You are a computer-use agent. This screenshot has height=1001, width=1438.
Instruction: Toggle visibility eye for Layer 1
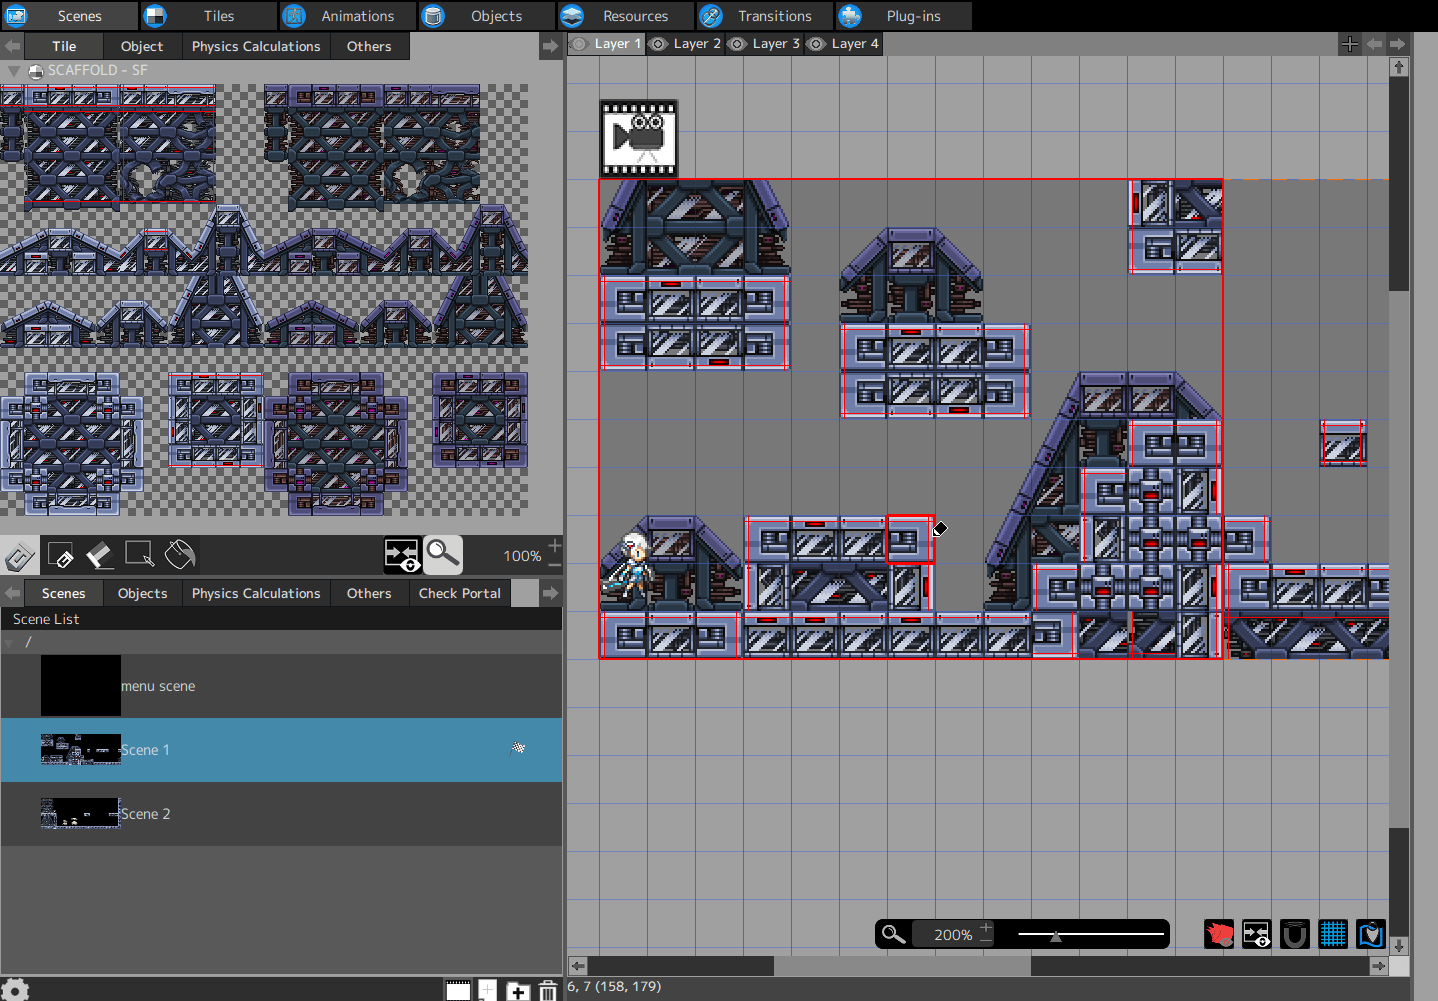(579, 44)
